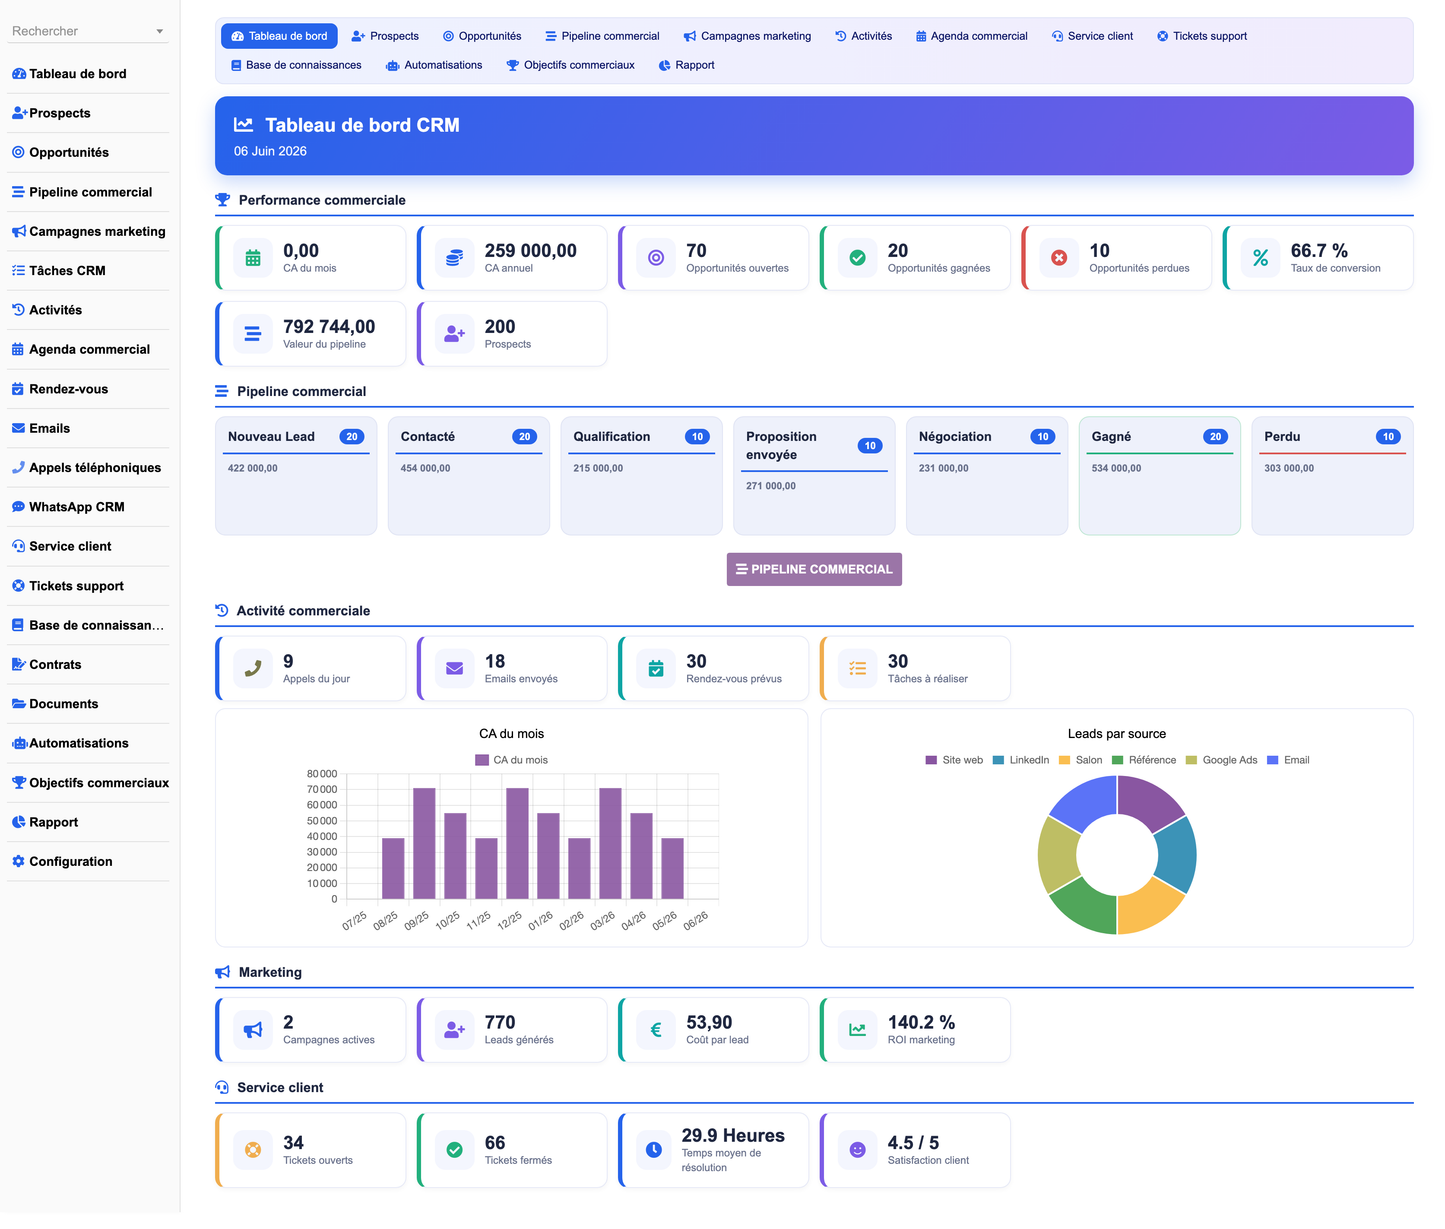Click the calendar-check icon on Rendez-vous prévus card
The height and width of the screenshot is (1229, 1445).
(x=656, y=669)
